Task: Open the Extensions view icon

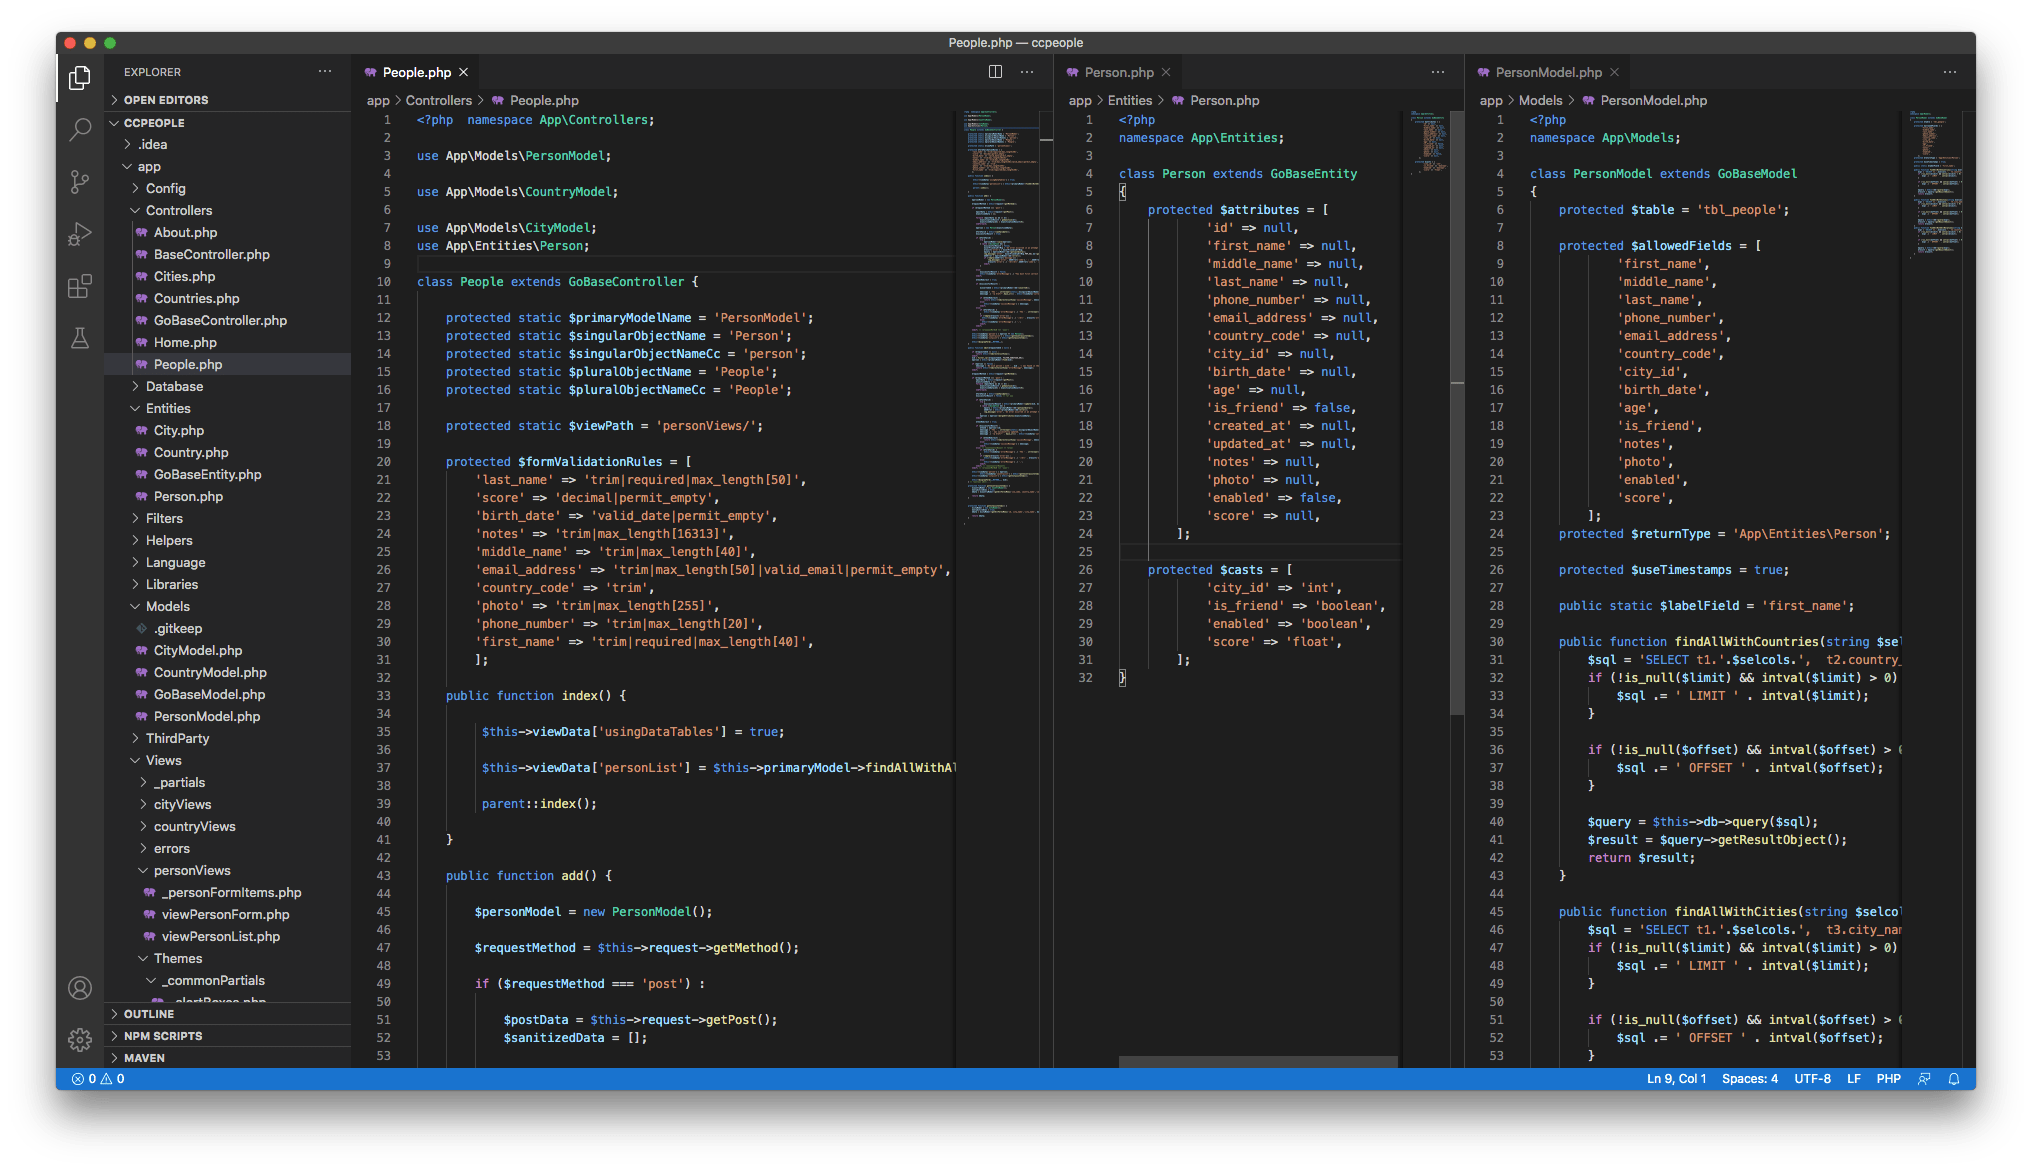Action: point(80,287)
